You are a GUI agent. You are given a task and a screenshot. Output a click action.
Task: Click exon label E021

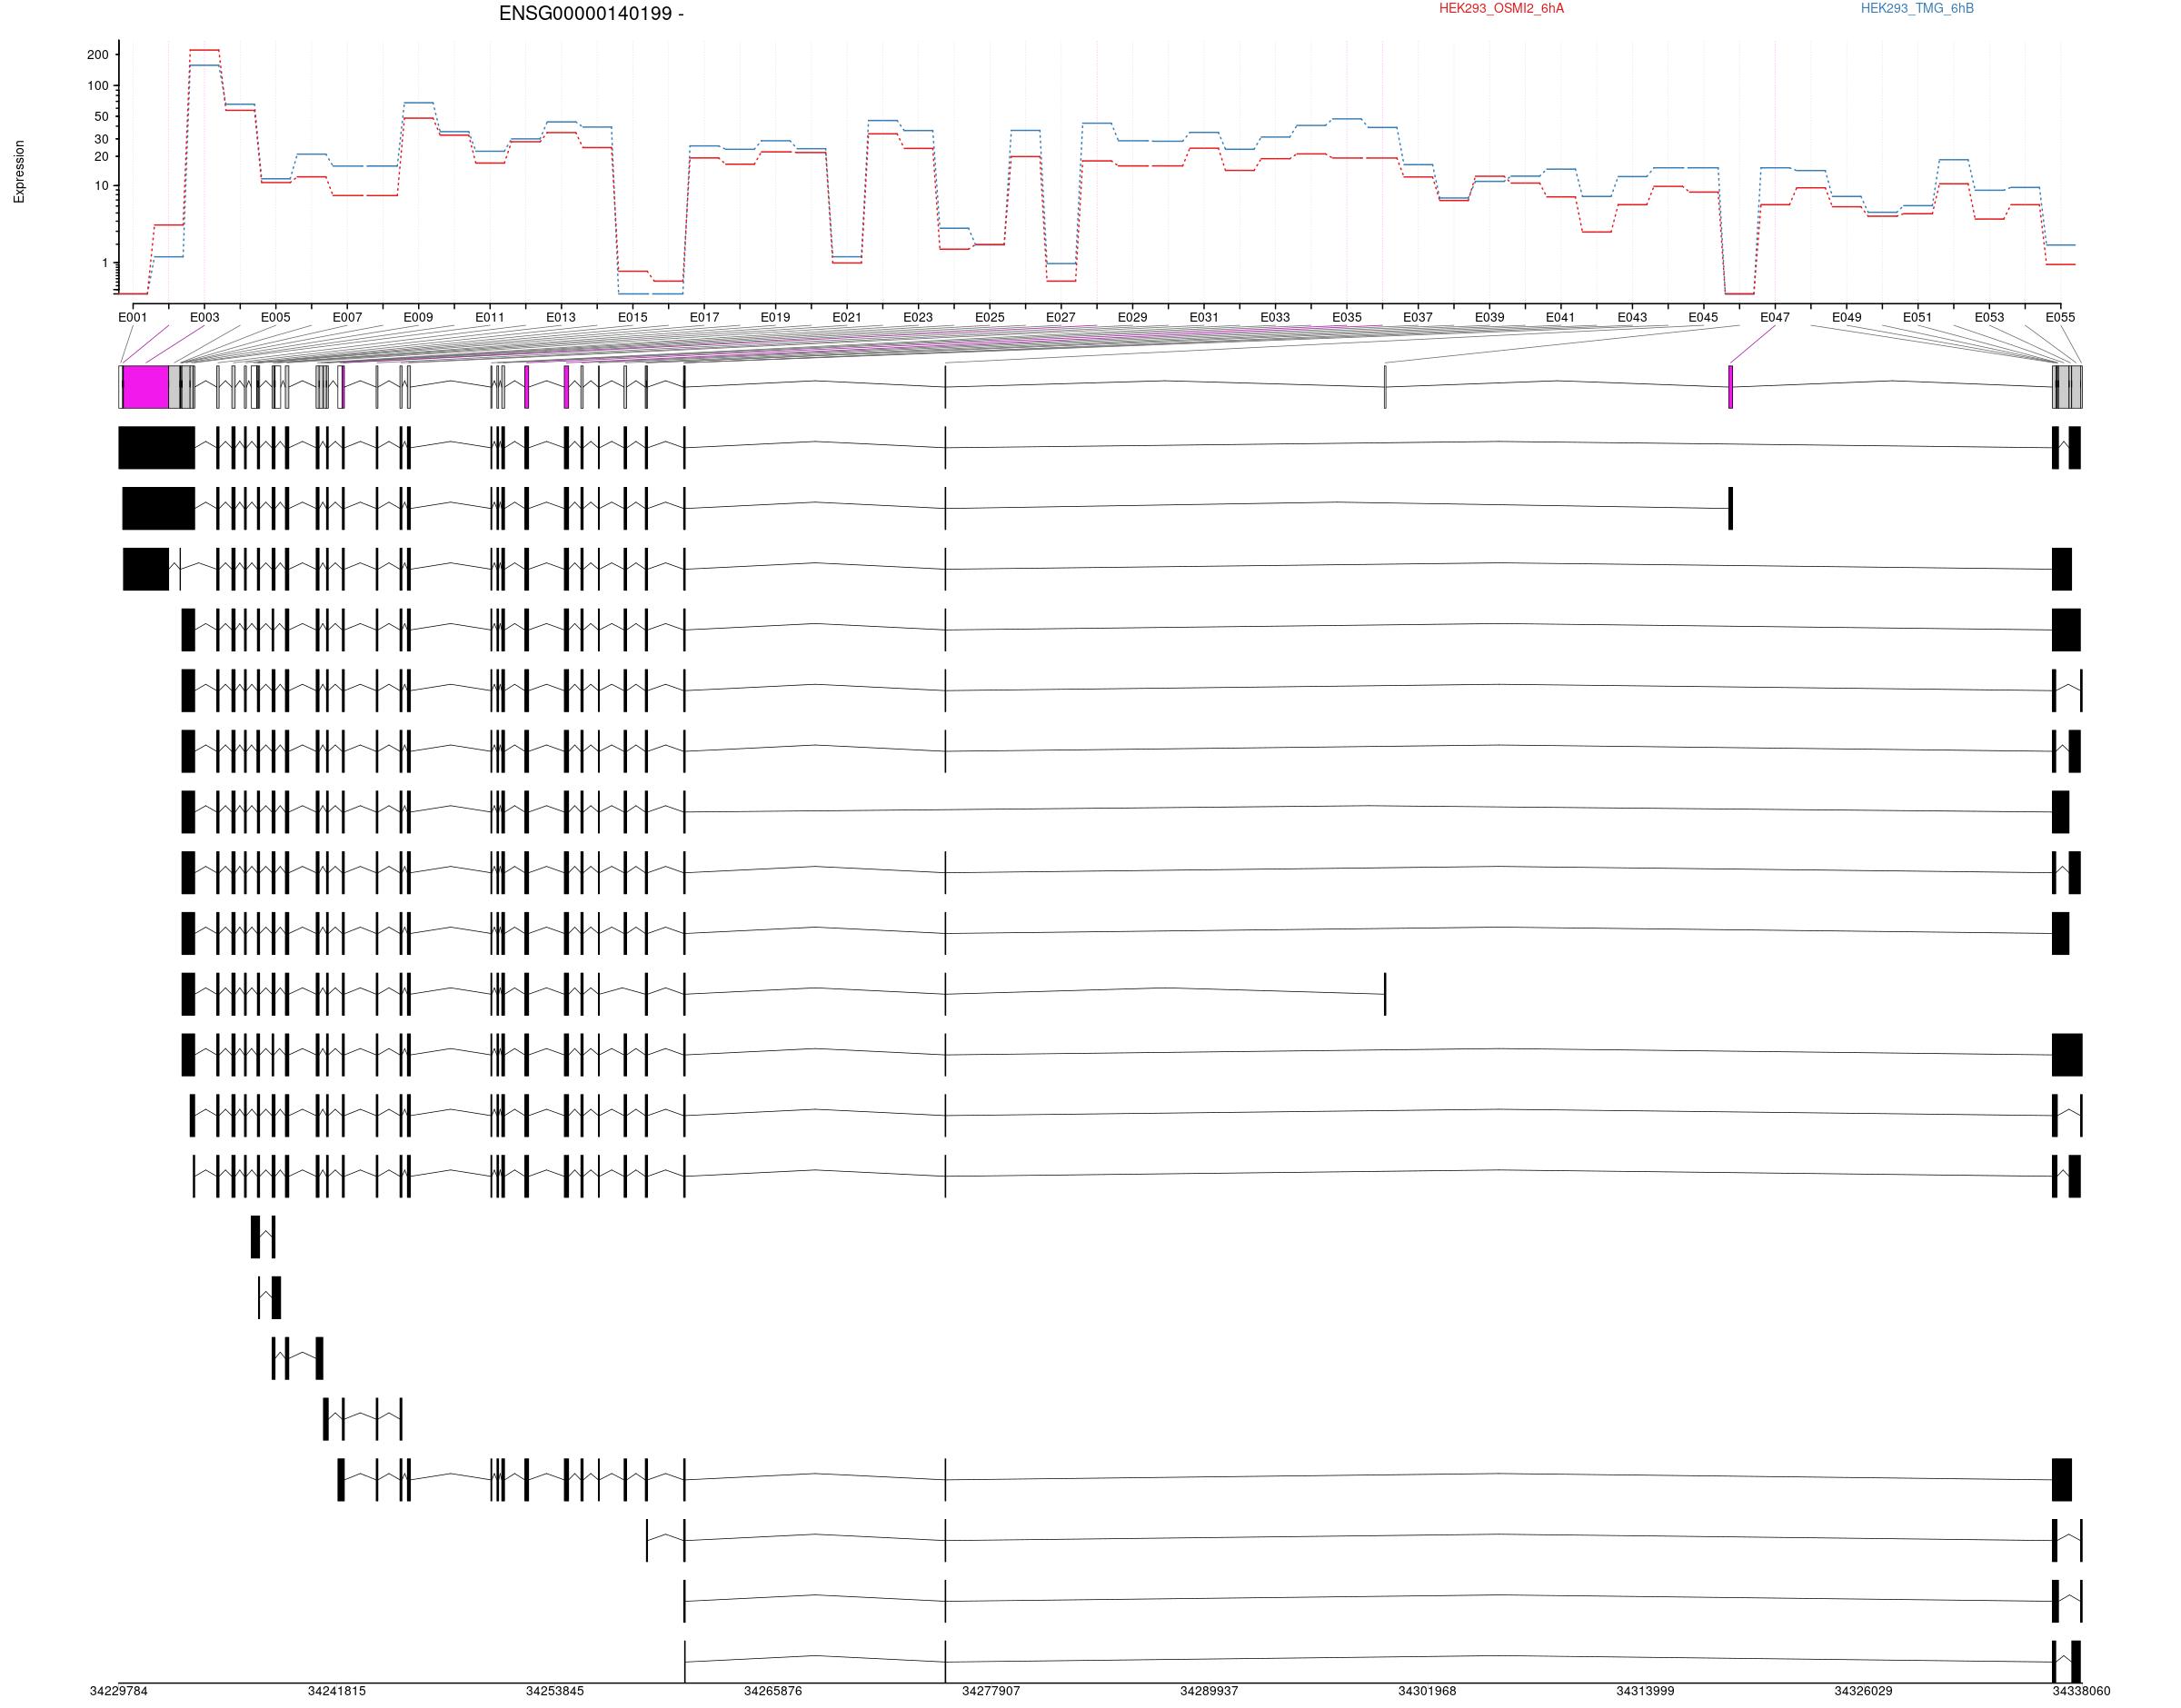click(x=847, y=317)
